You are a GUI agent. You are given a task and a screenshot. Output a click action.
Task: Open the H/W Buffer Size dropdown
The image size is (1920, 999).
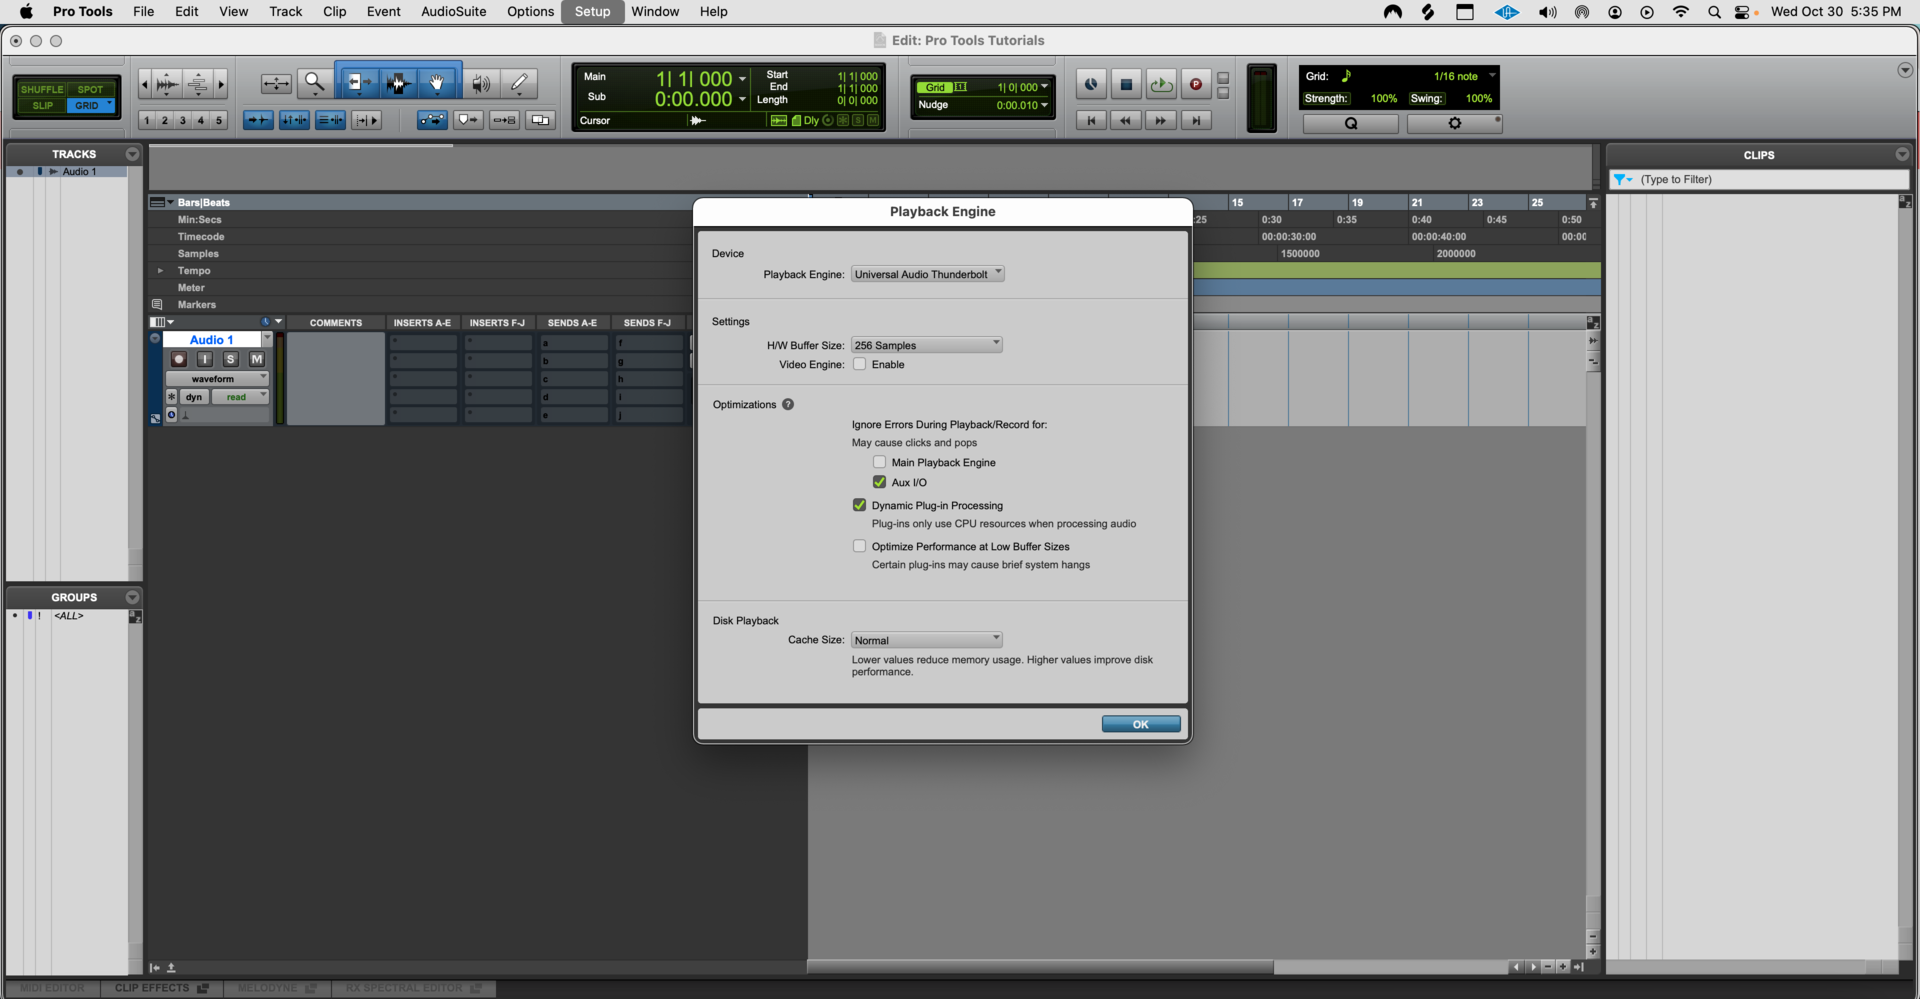point(926,345)
